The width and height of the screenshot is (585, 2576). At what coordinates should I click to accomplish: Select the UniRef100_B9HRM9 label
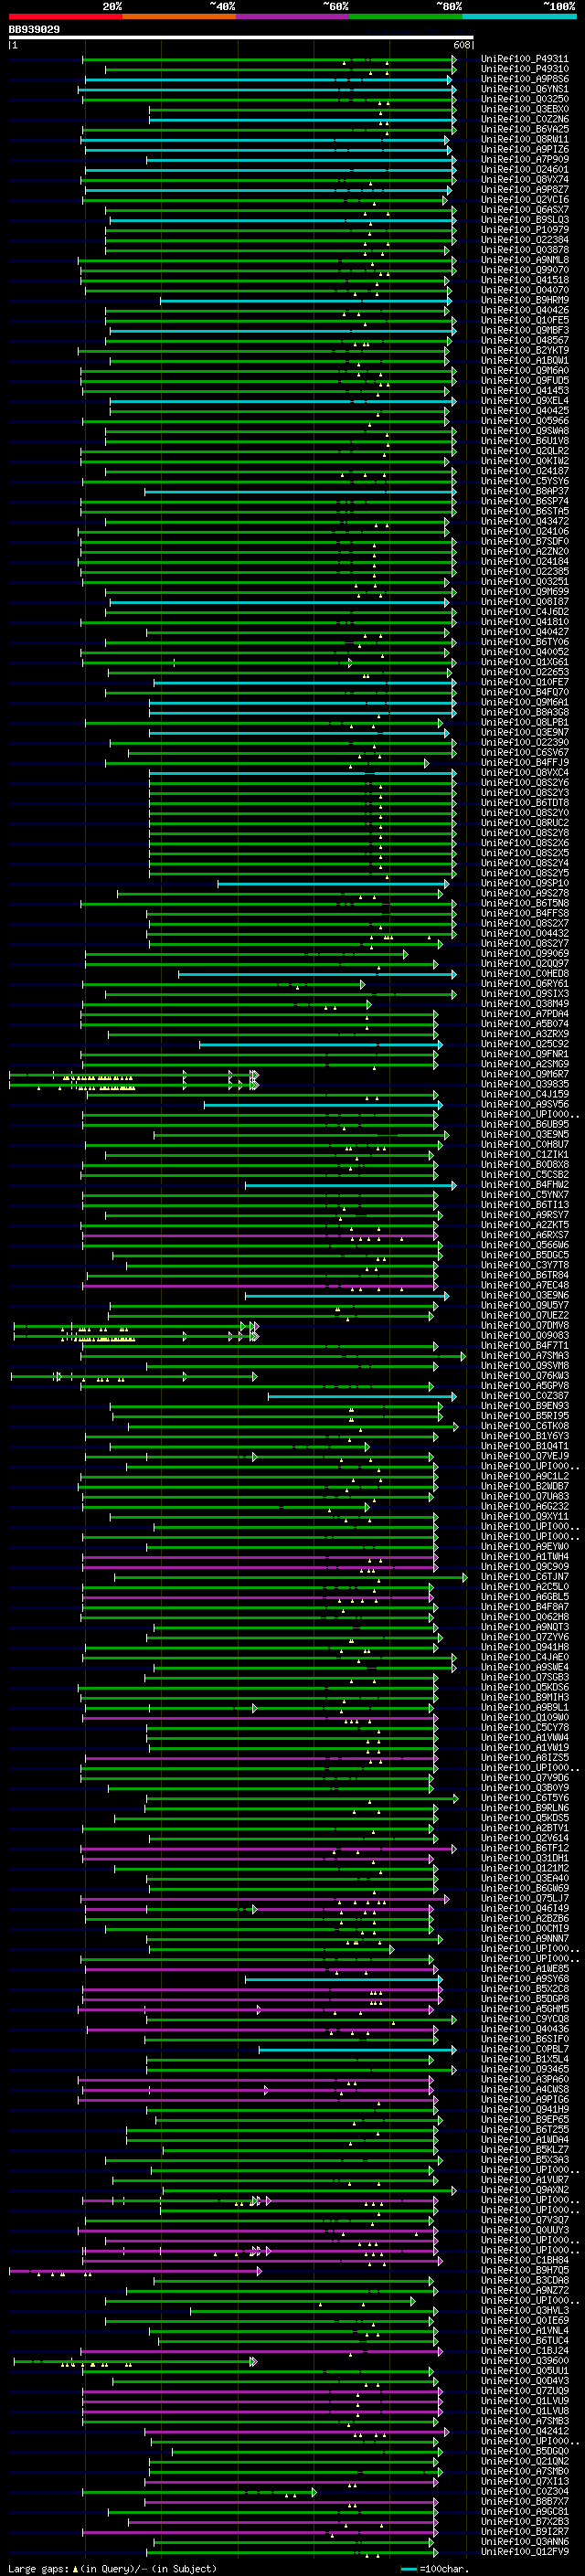tap(524, 300)
